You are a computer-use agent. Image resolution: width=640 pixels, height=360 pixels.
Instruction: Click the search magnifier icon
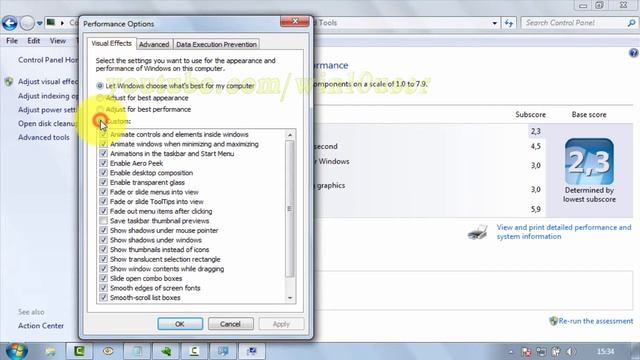pos(631,23)
